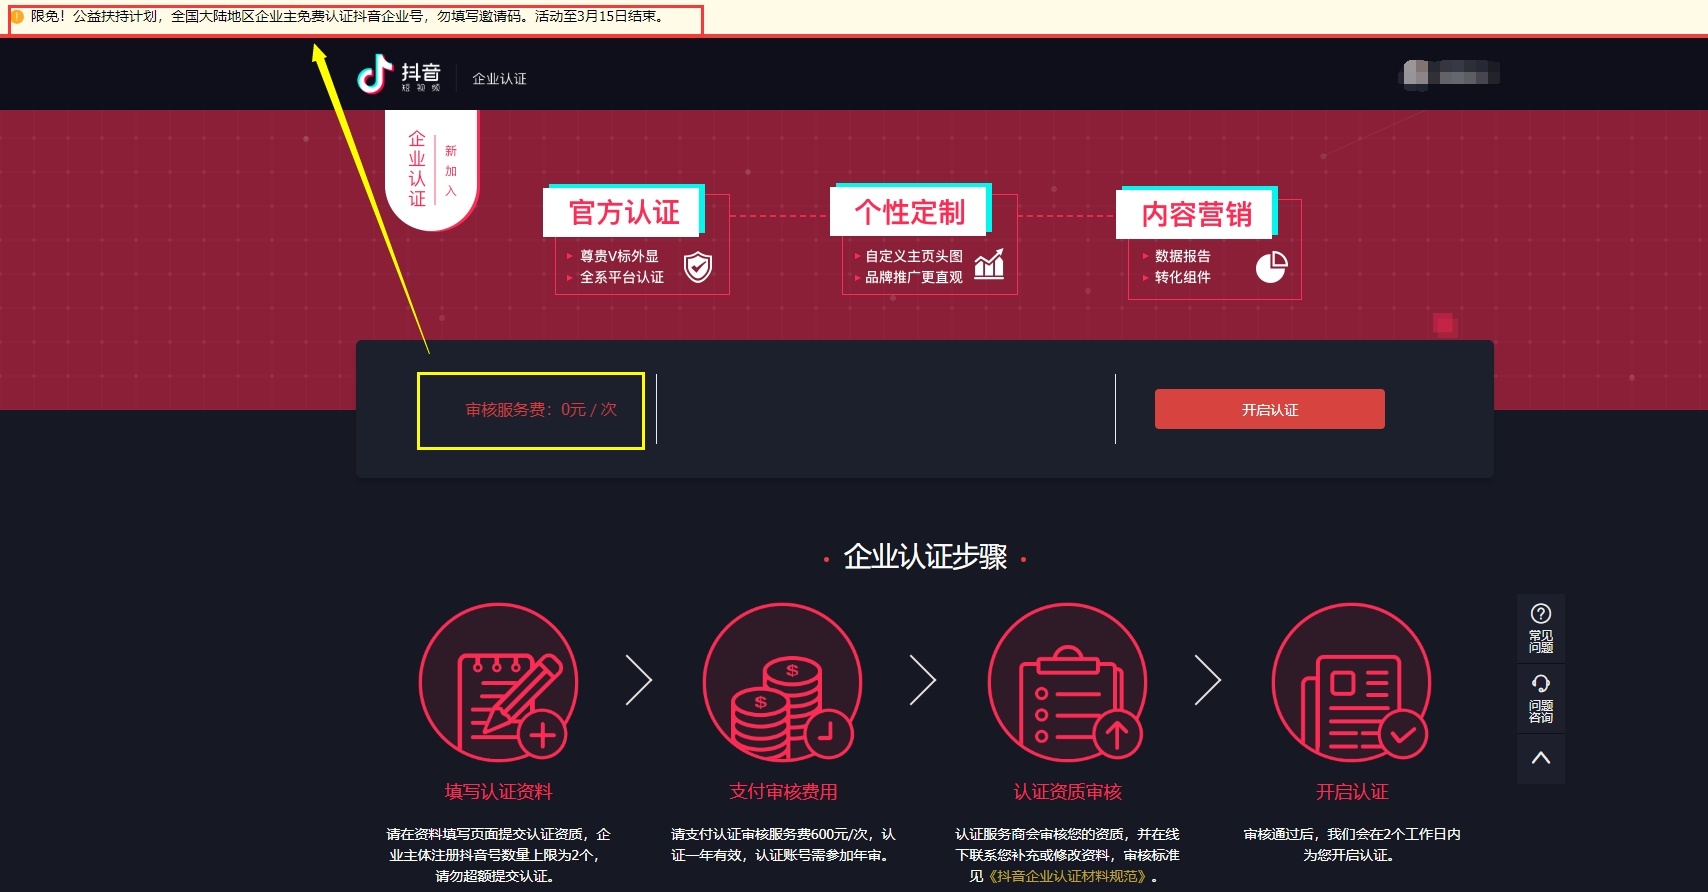The height and width of the screenshot is (892, 1708).
Task: Select the 内容营销 feature card title
Action: pyautogui.click(x=1196, y=214)
